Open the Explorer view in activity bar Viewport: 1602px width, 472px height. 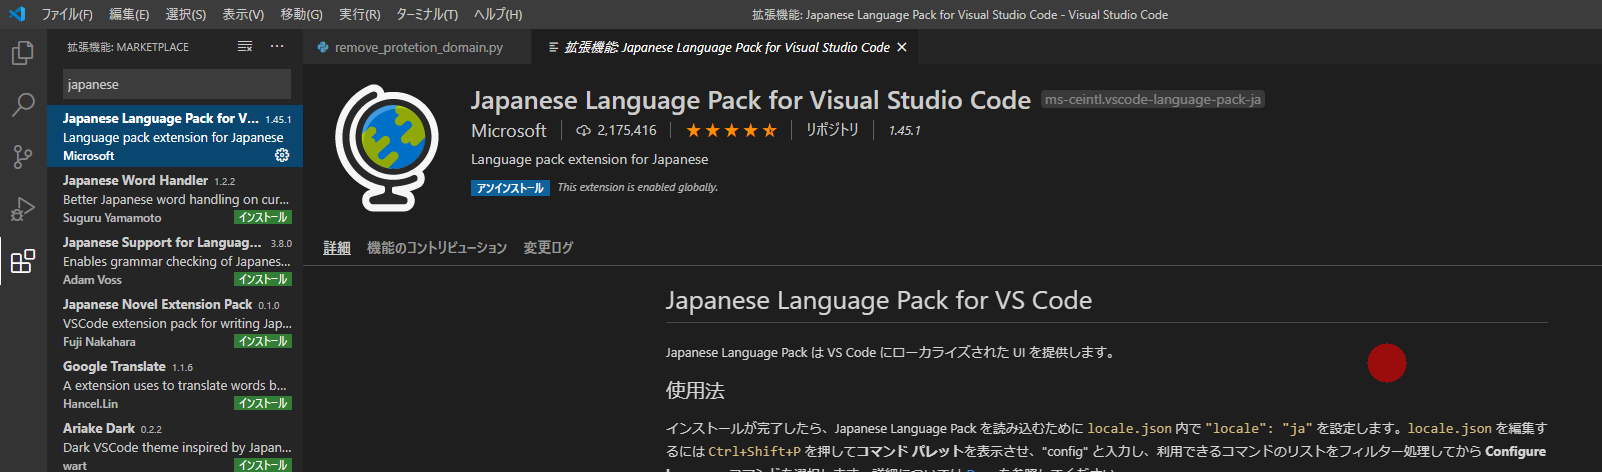pyautogui.click(x=22, y=52)
